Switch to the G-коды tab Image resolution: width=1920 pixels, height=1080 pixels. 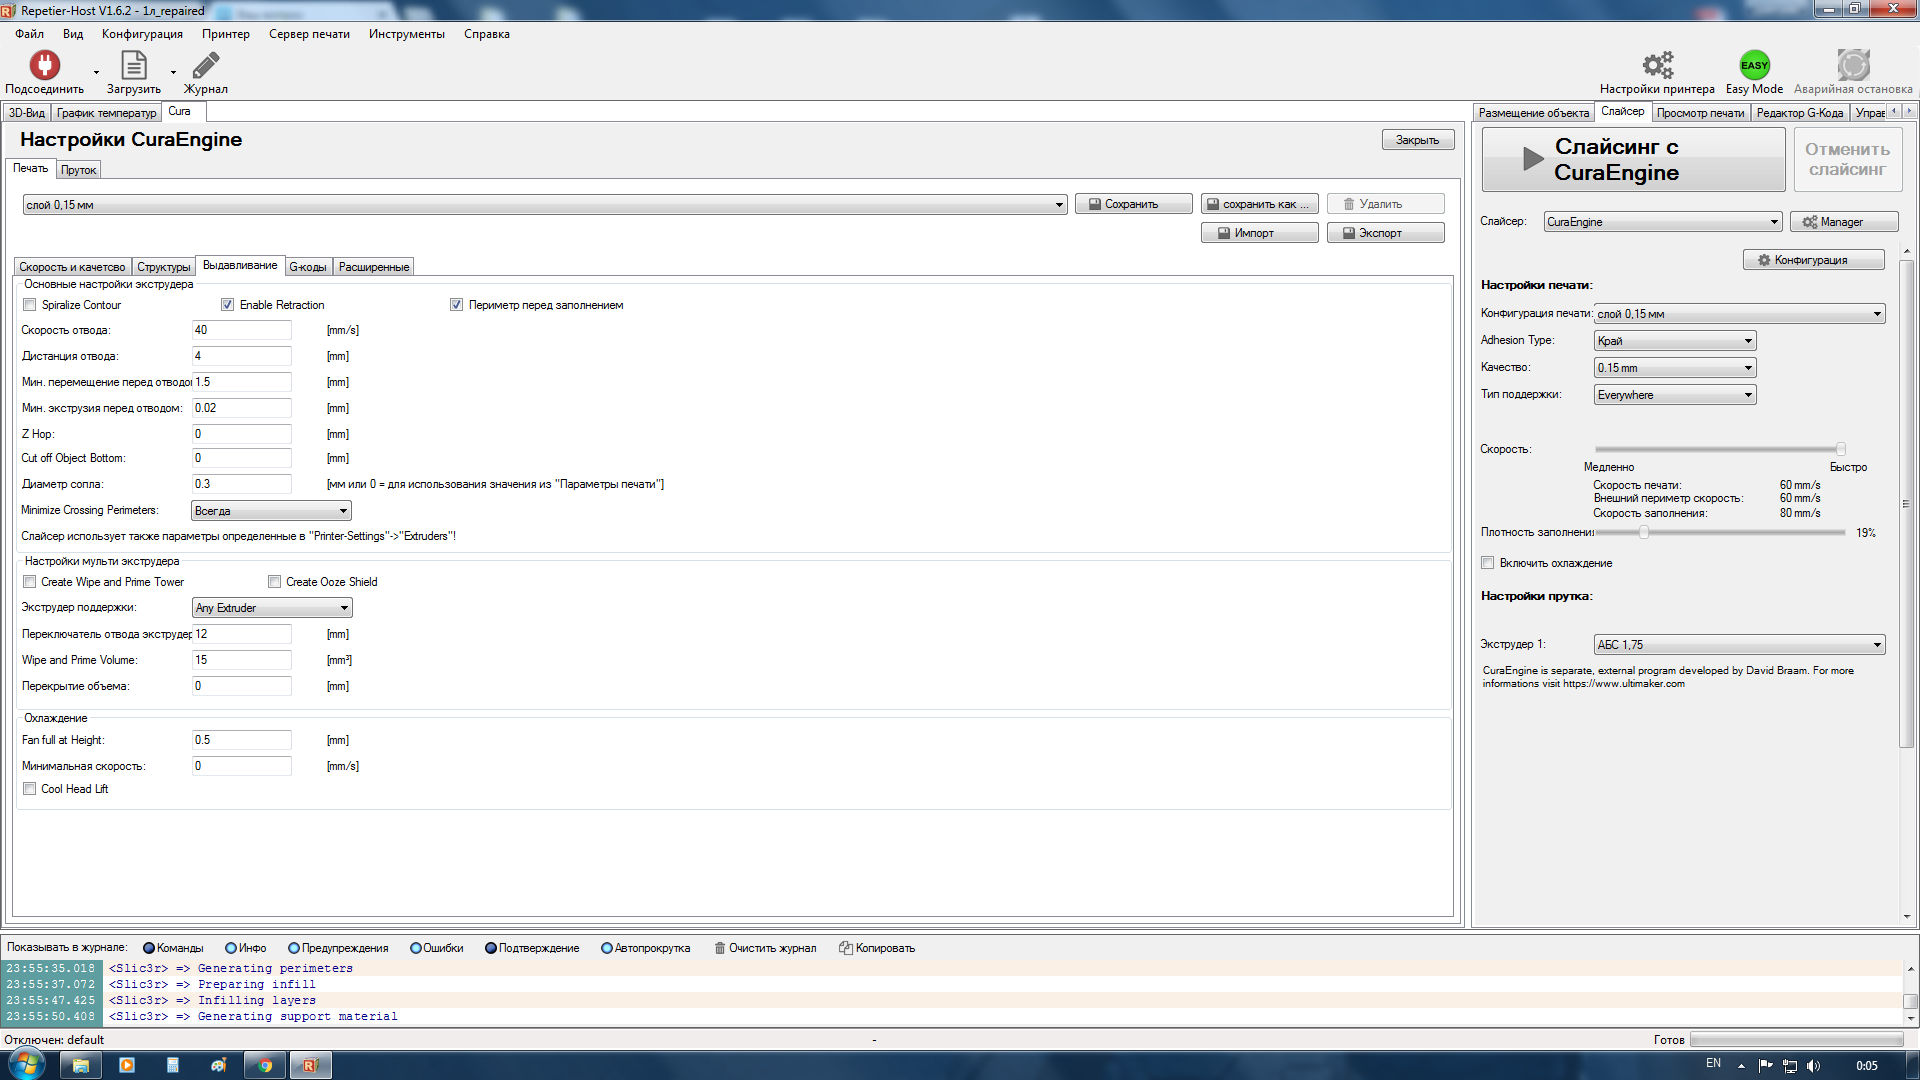(308, 267)
